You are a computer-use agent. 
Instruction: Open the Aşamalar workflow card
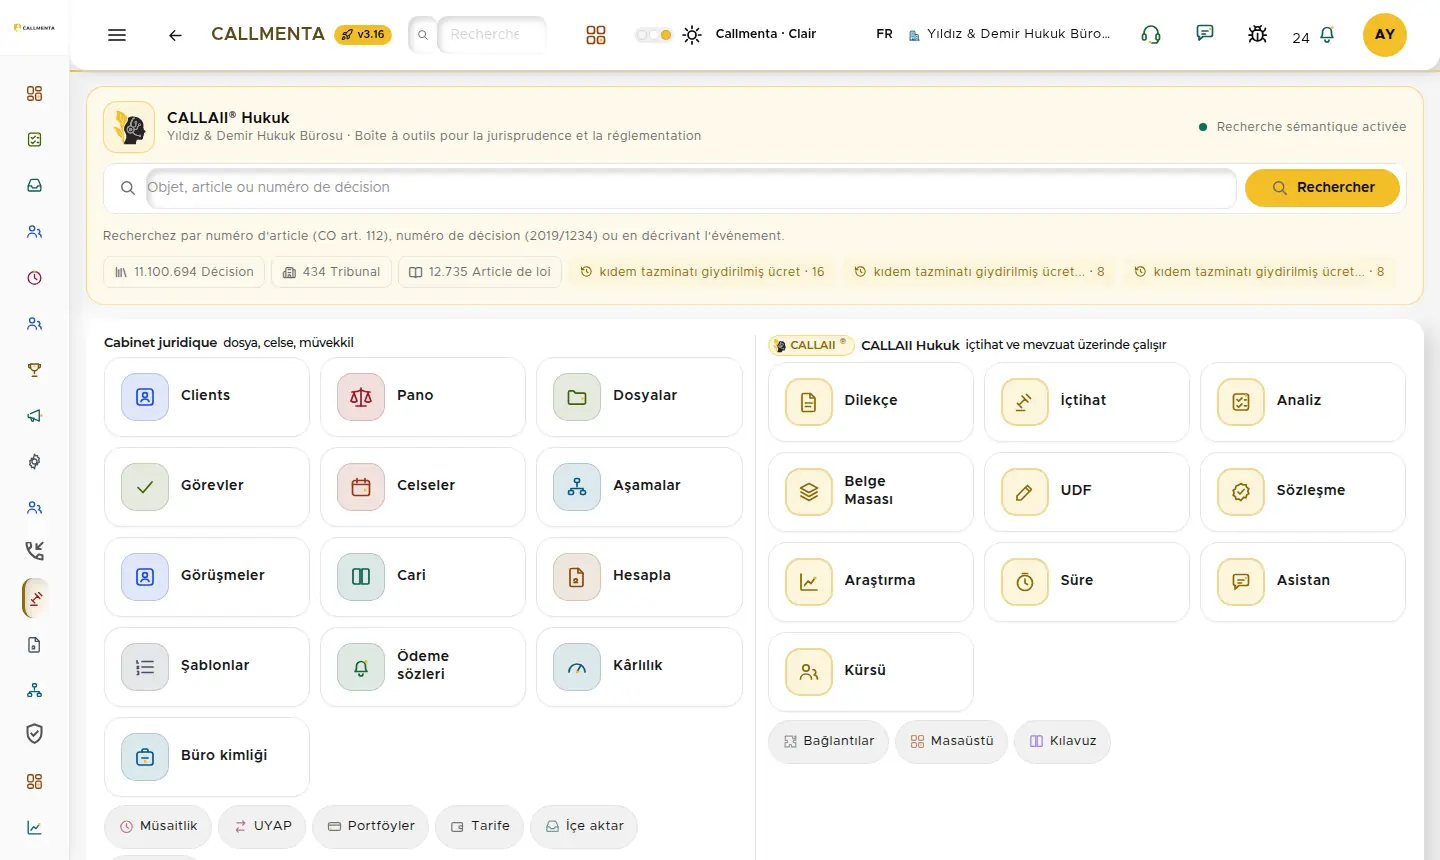(639, 487)
